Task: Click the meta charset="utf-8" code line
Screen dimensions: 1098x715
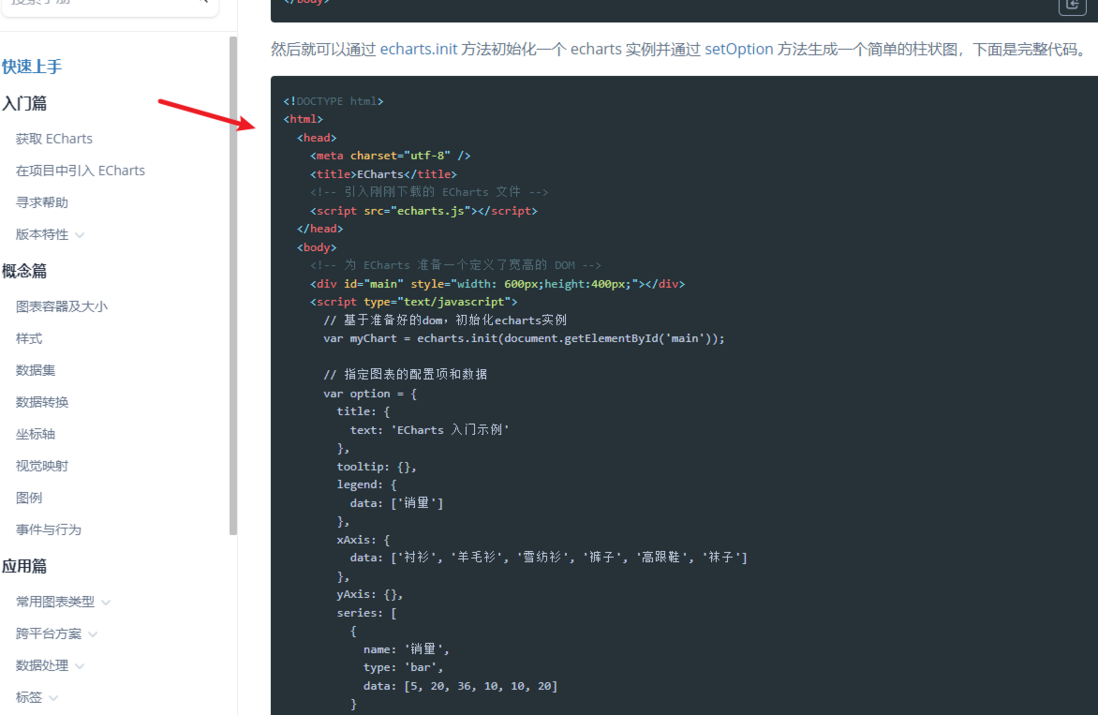Action: [x=391, y=155]
